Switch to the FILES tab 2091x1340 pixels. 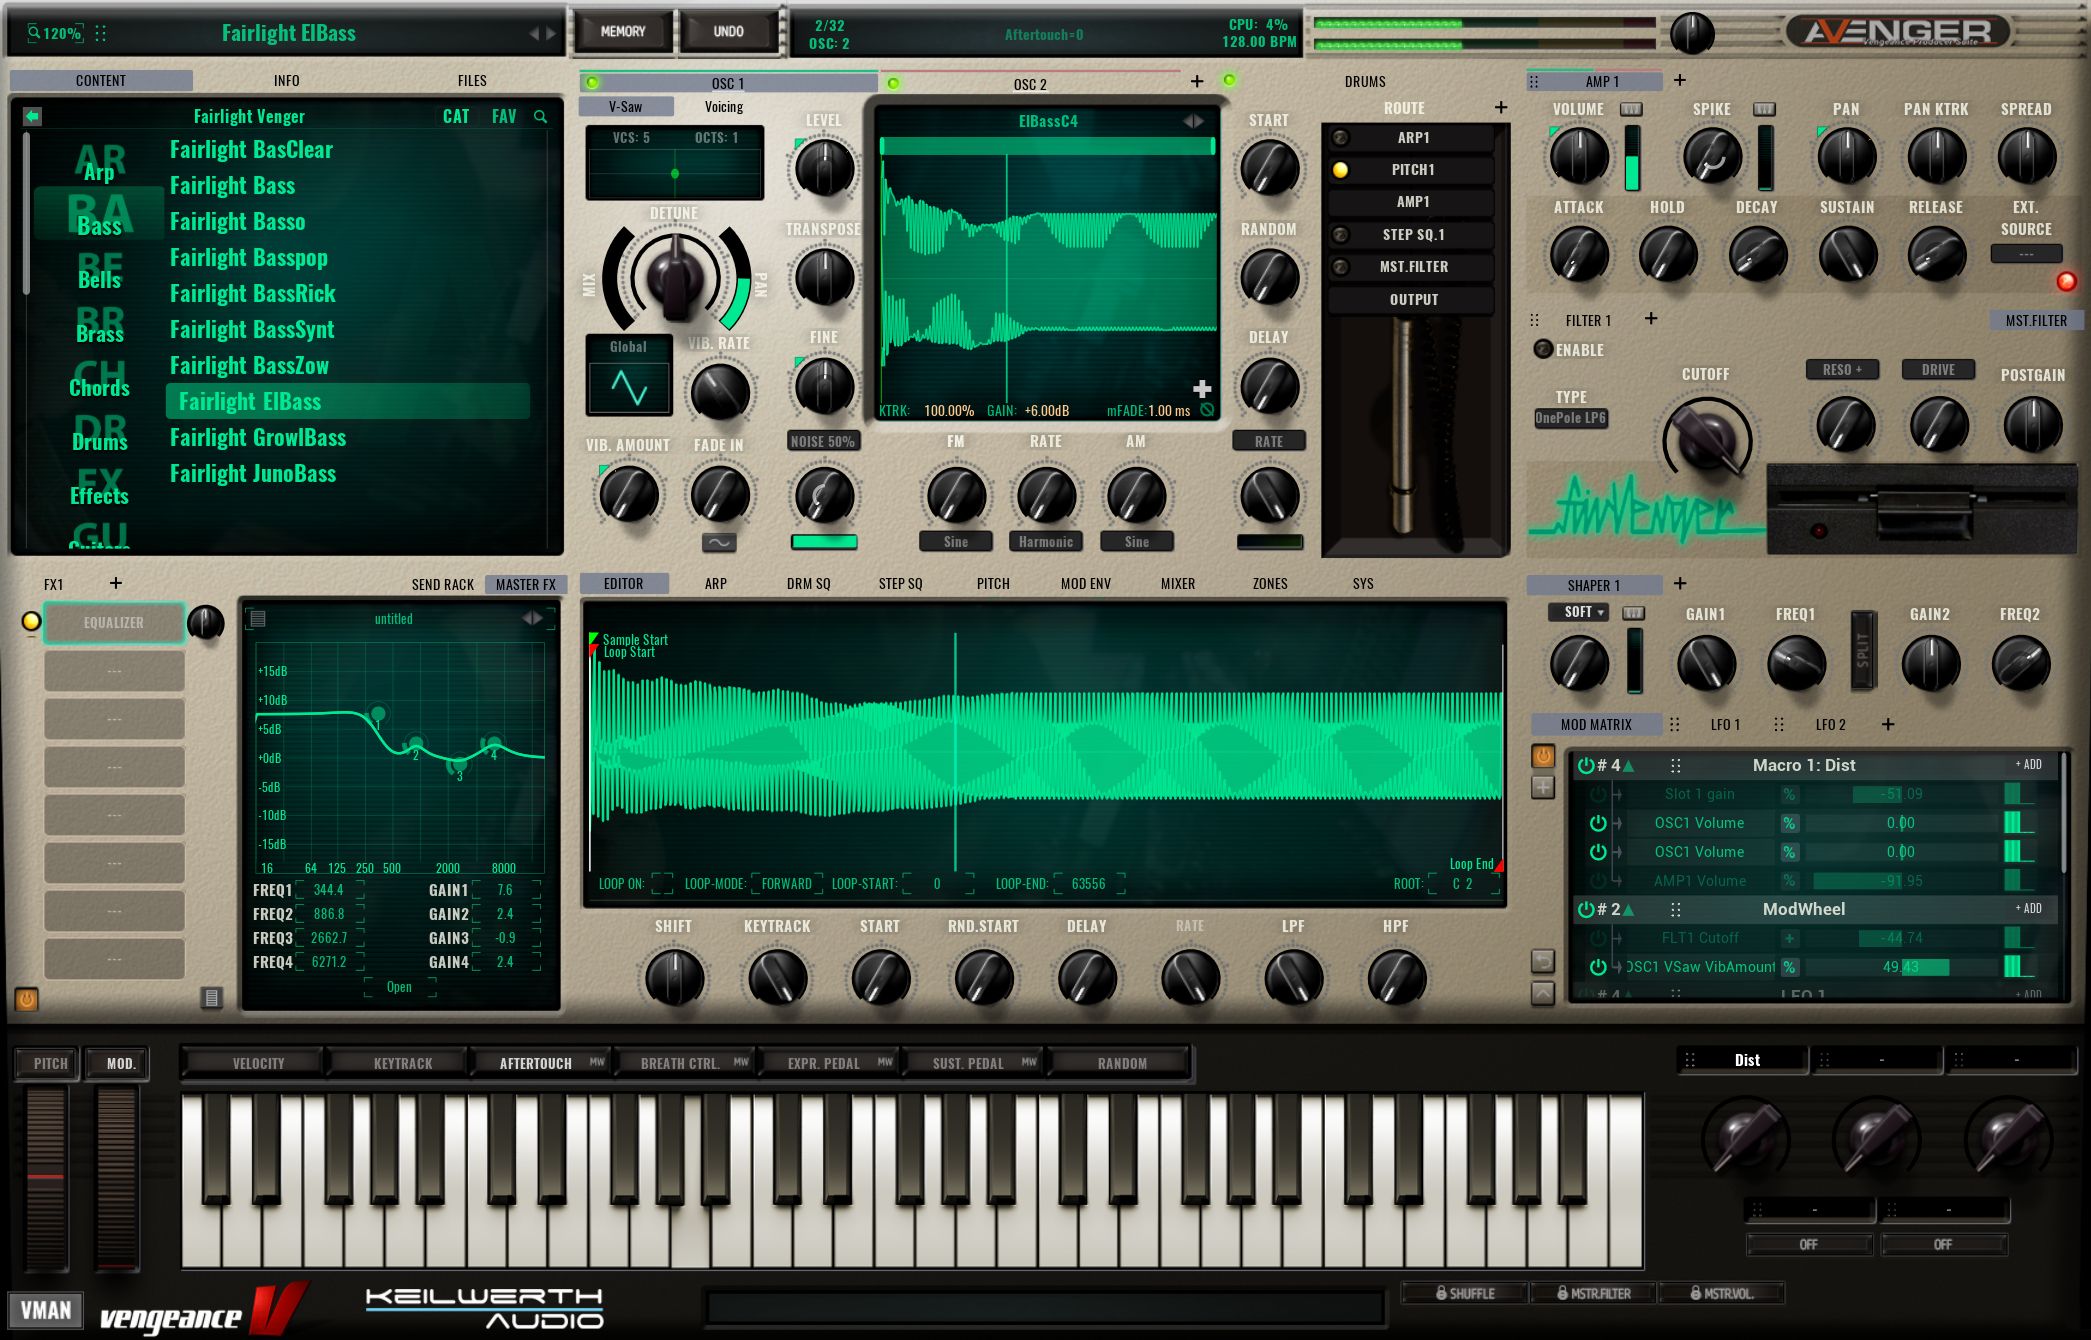pyautogui.click(x=472, y=81)
